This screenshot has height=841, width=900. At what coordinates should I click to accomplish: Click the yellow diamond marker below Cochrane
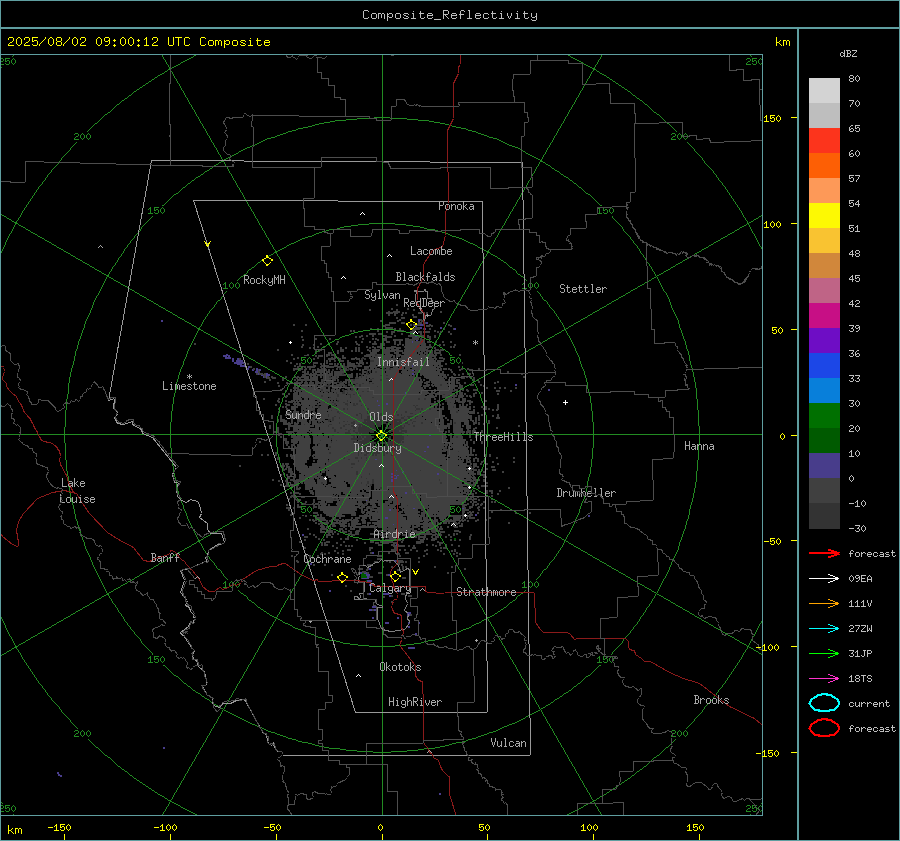tap(343, 577)
